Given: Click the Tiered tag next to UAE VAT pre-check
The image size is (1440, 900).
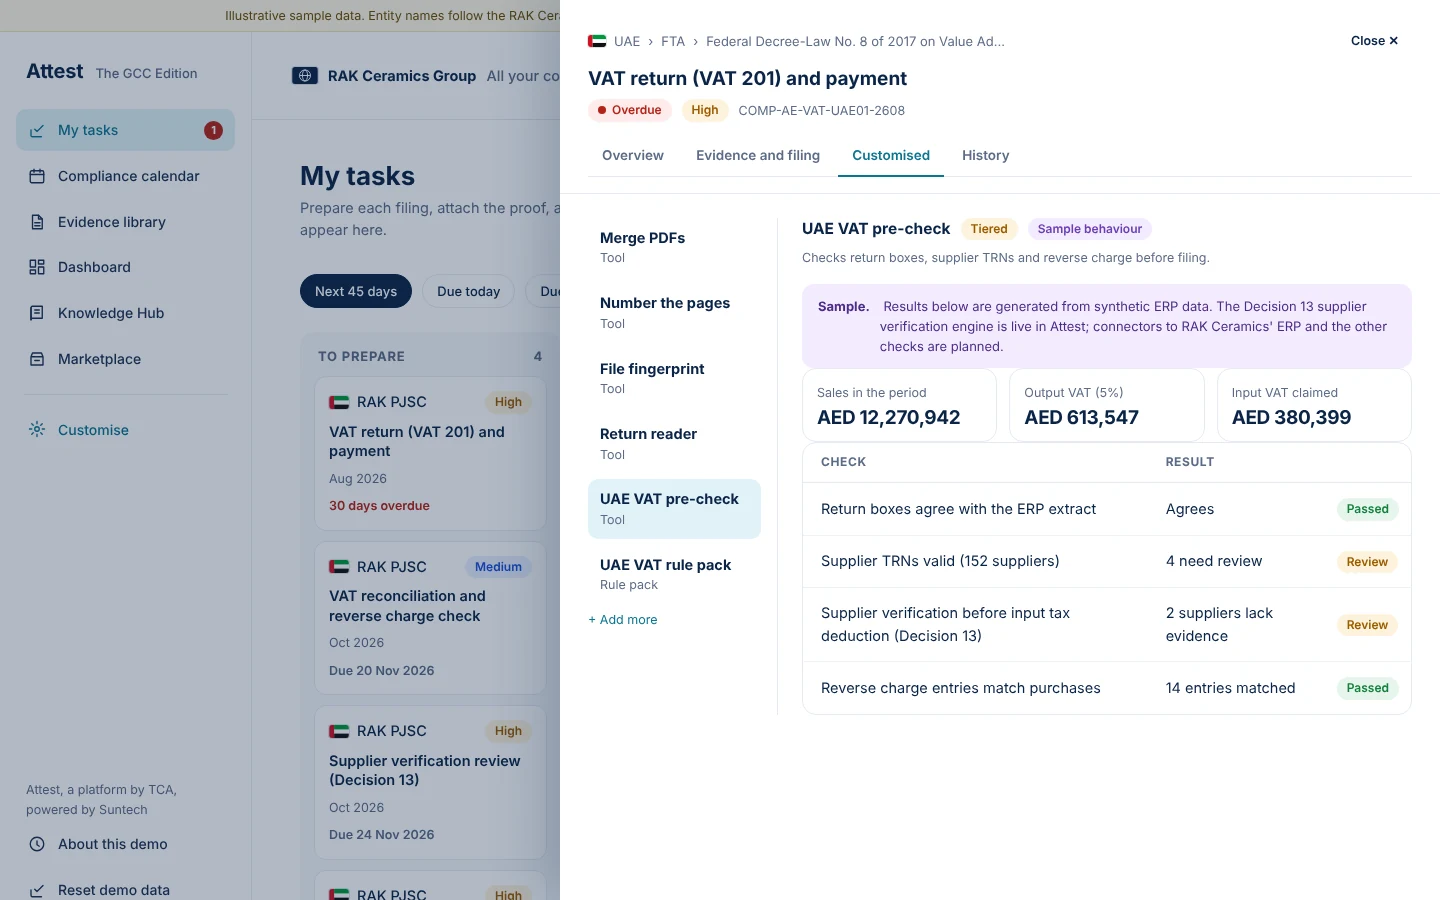Looking at the screenshot, I should [x=989, y=229].
